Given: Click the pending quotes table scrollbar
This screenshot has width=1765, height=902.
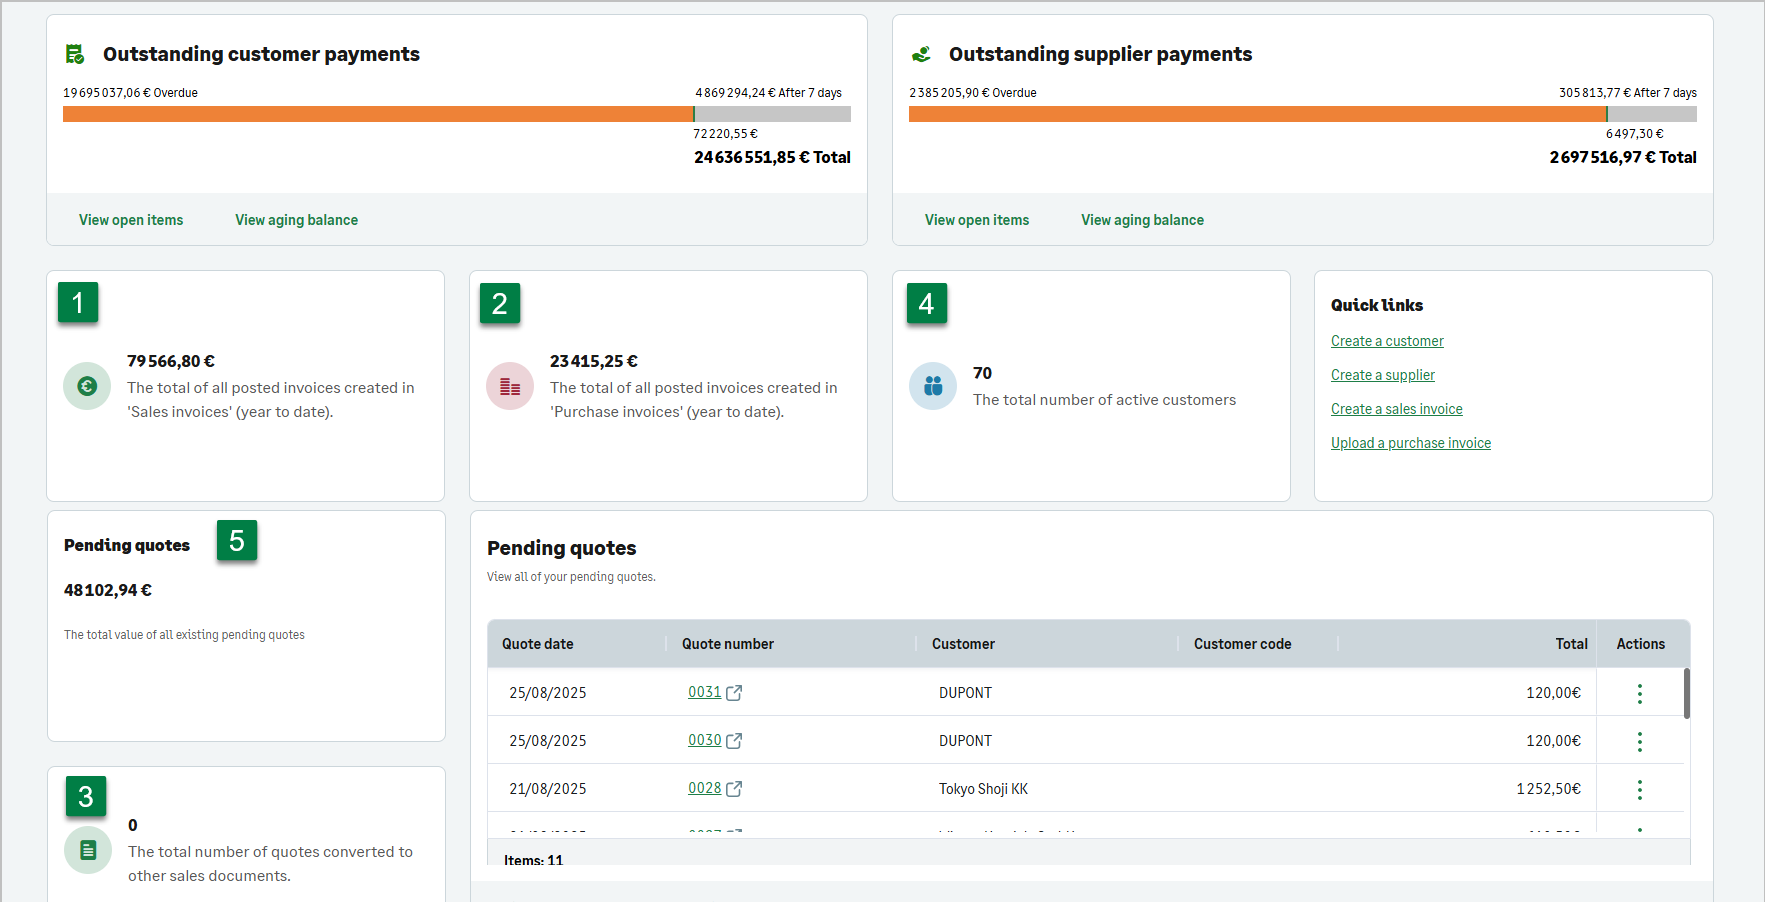Looking at the screenshot, I should (x=1687, y=694).
